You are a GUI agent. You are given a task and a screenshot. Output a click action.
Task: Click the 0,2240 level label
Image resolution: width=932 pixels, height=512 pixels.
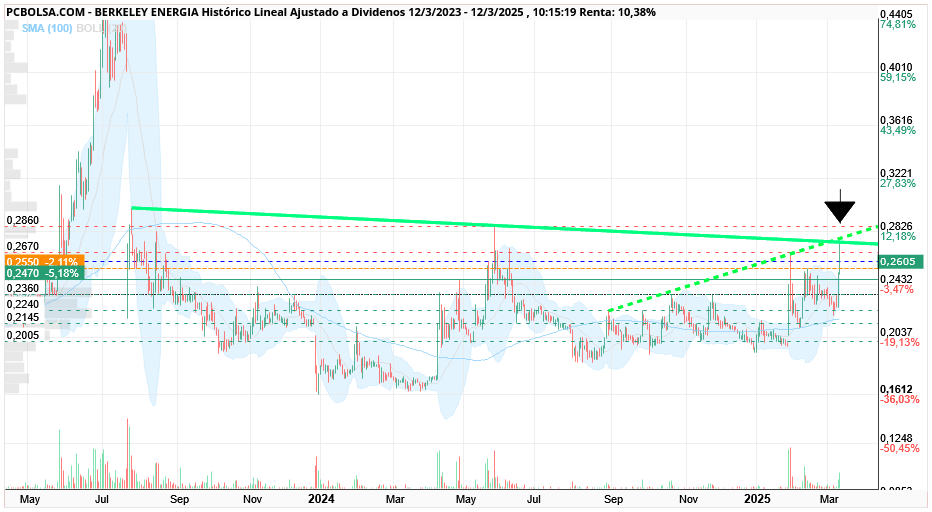(23, 304)
